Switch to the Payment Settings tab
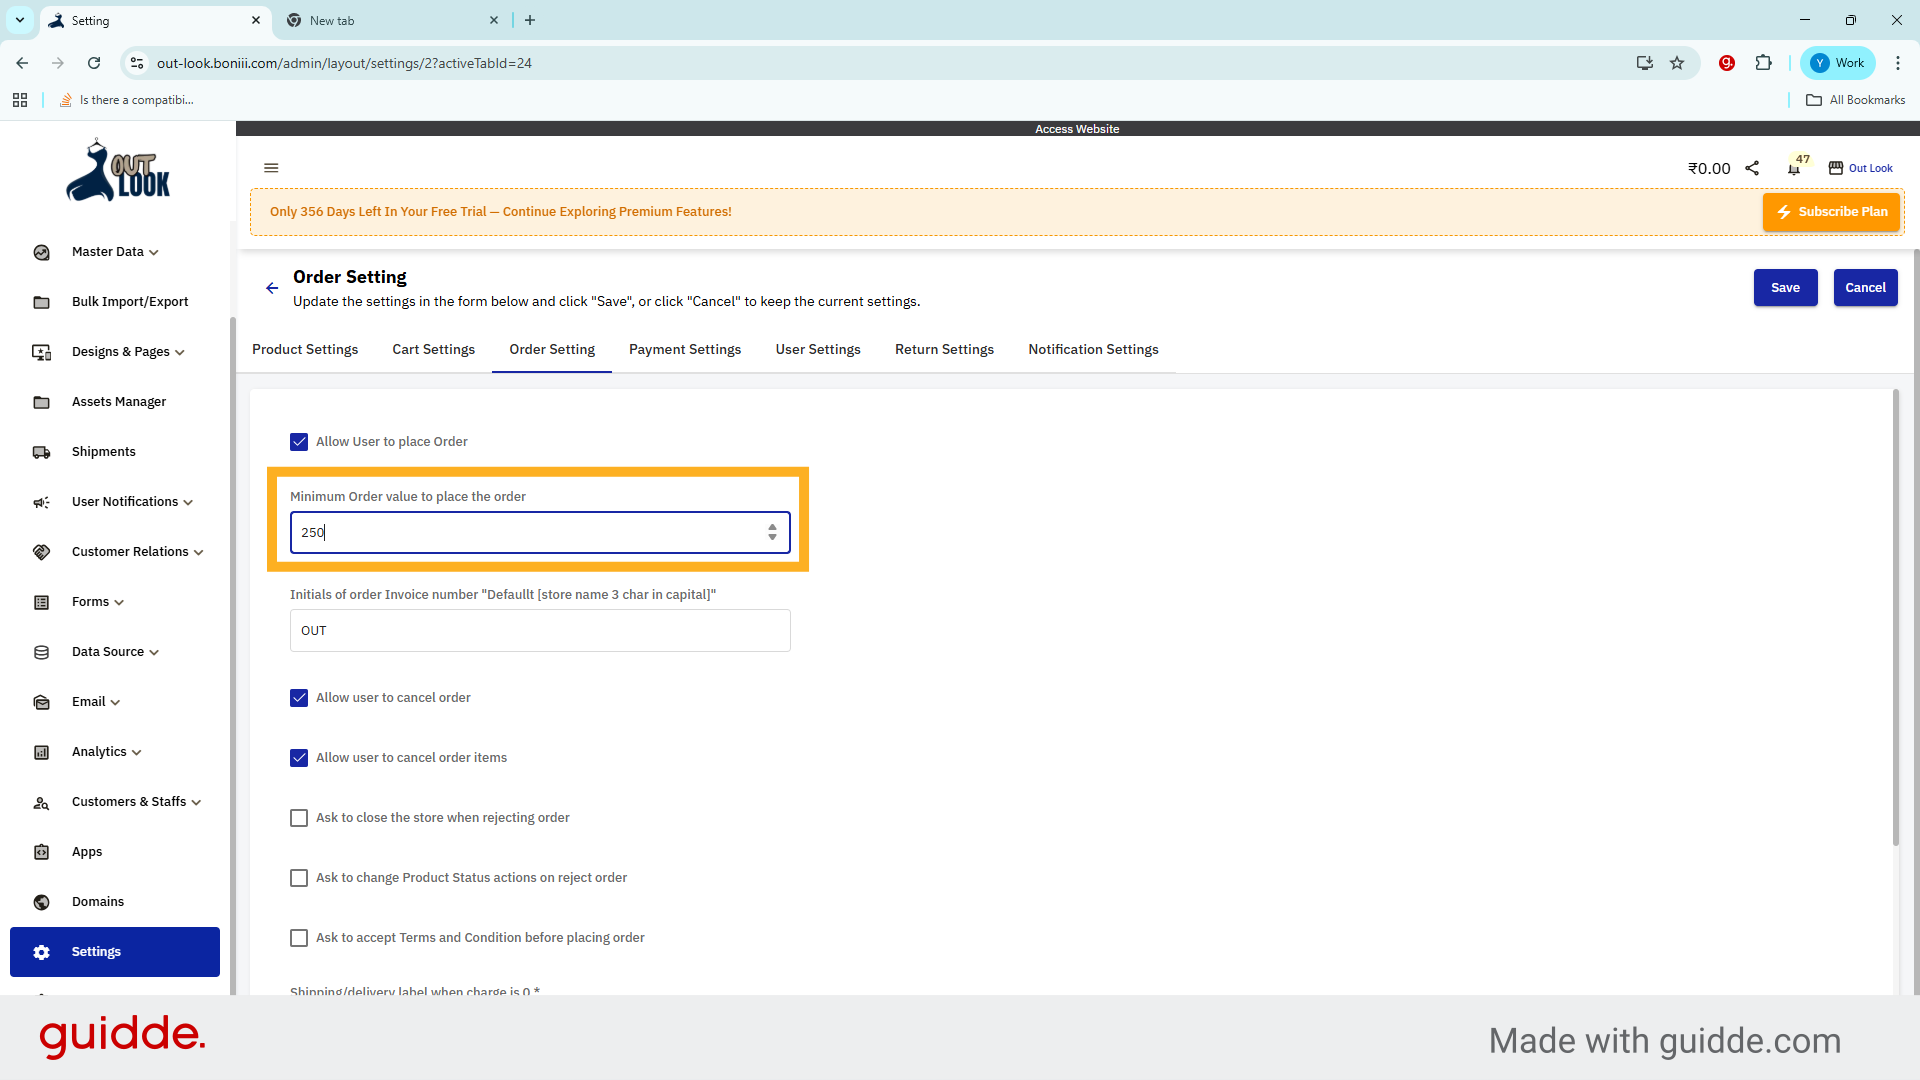The width and height of the screenshot is (1920, 1080). (x=685, y=349)
